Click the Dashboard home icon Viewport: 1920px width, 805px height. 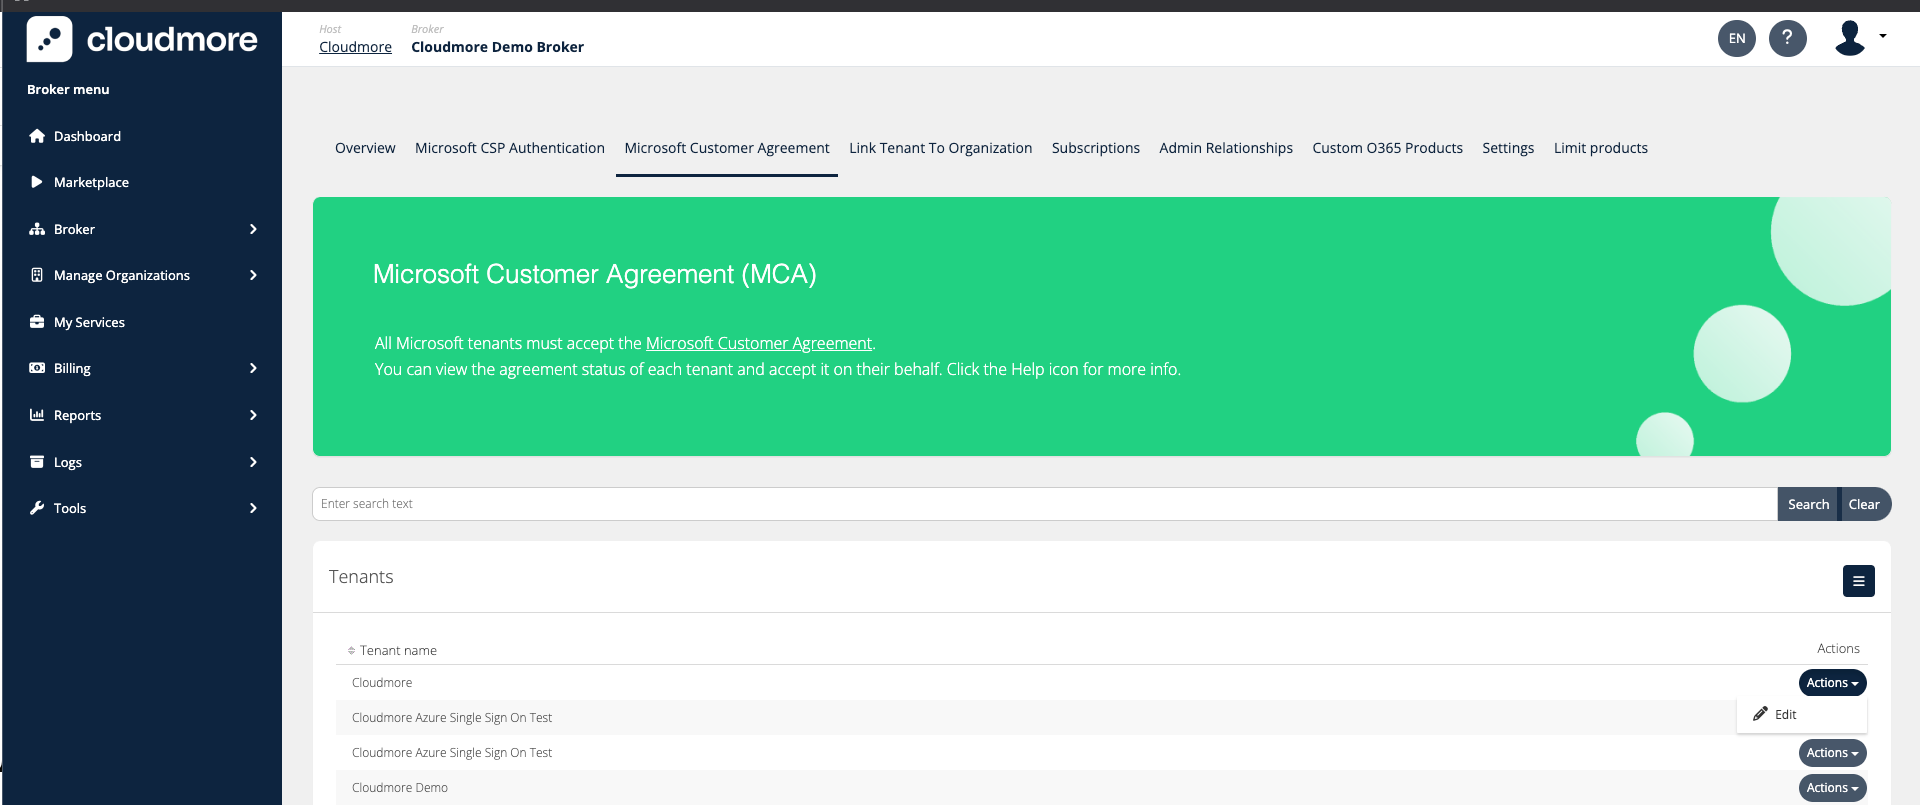tap(37, 136)
